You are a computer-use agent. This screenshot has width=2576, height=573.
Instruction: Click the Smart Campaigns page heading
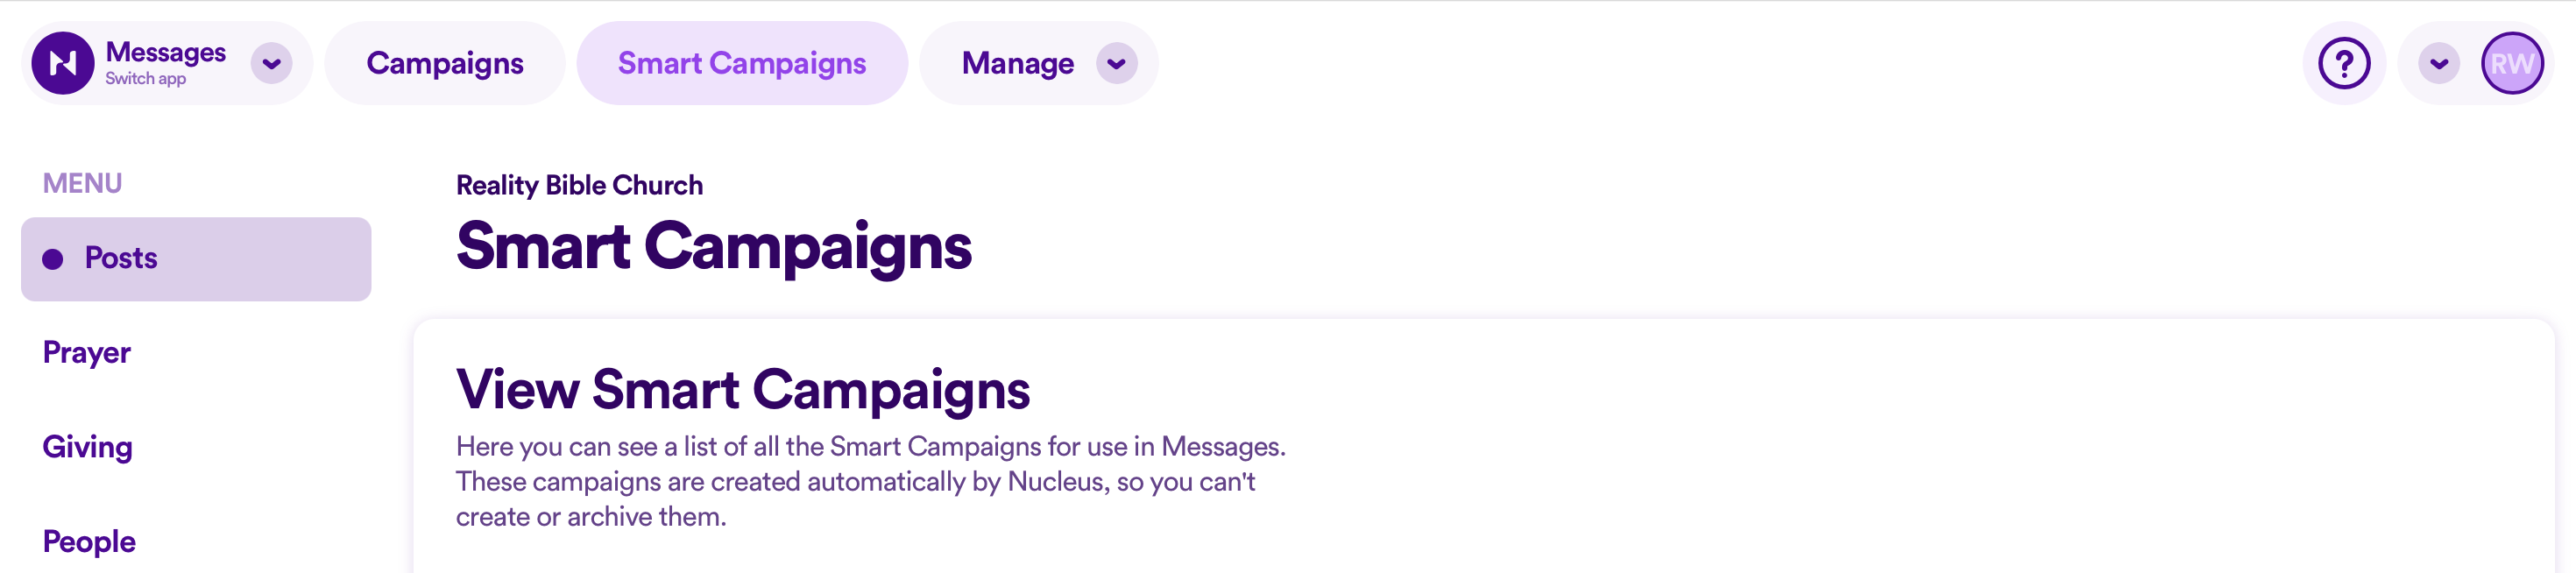pos(714,246)
